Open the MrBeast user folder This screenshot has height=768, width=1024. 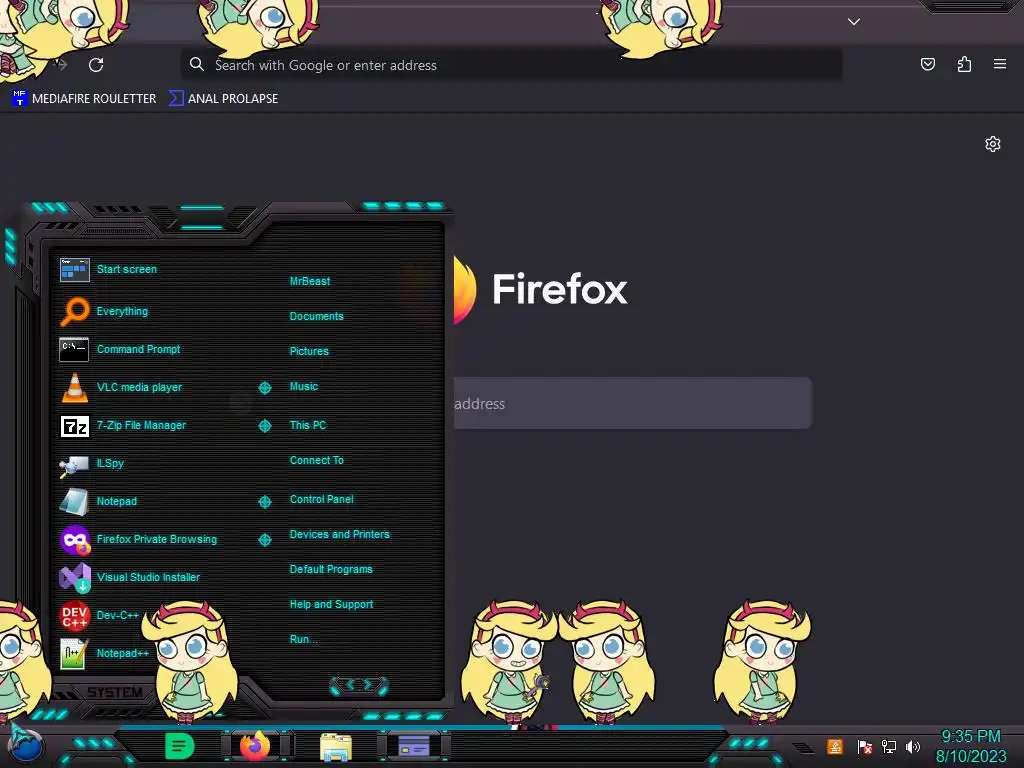click(310, 281)
